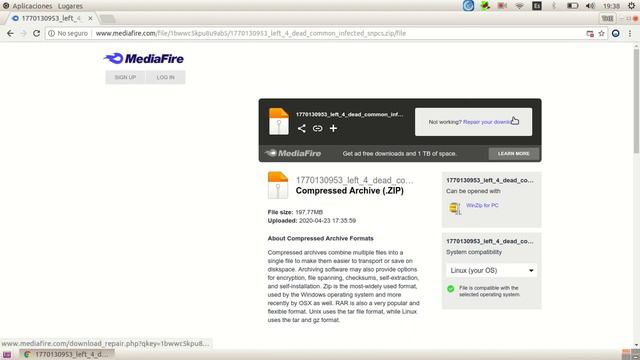Image resolution: width=640 pixels, height=360 pixels.
Task: Click the 'Can be opened with' label
Action: (473, 191)
